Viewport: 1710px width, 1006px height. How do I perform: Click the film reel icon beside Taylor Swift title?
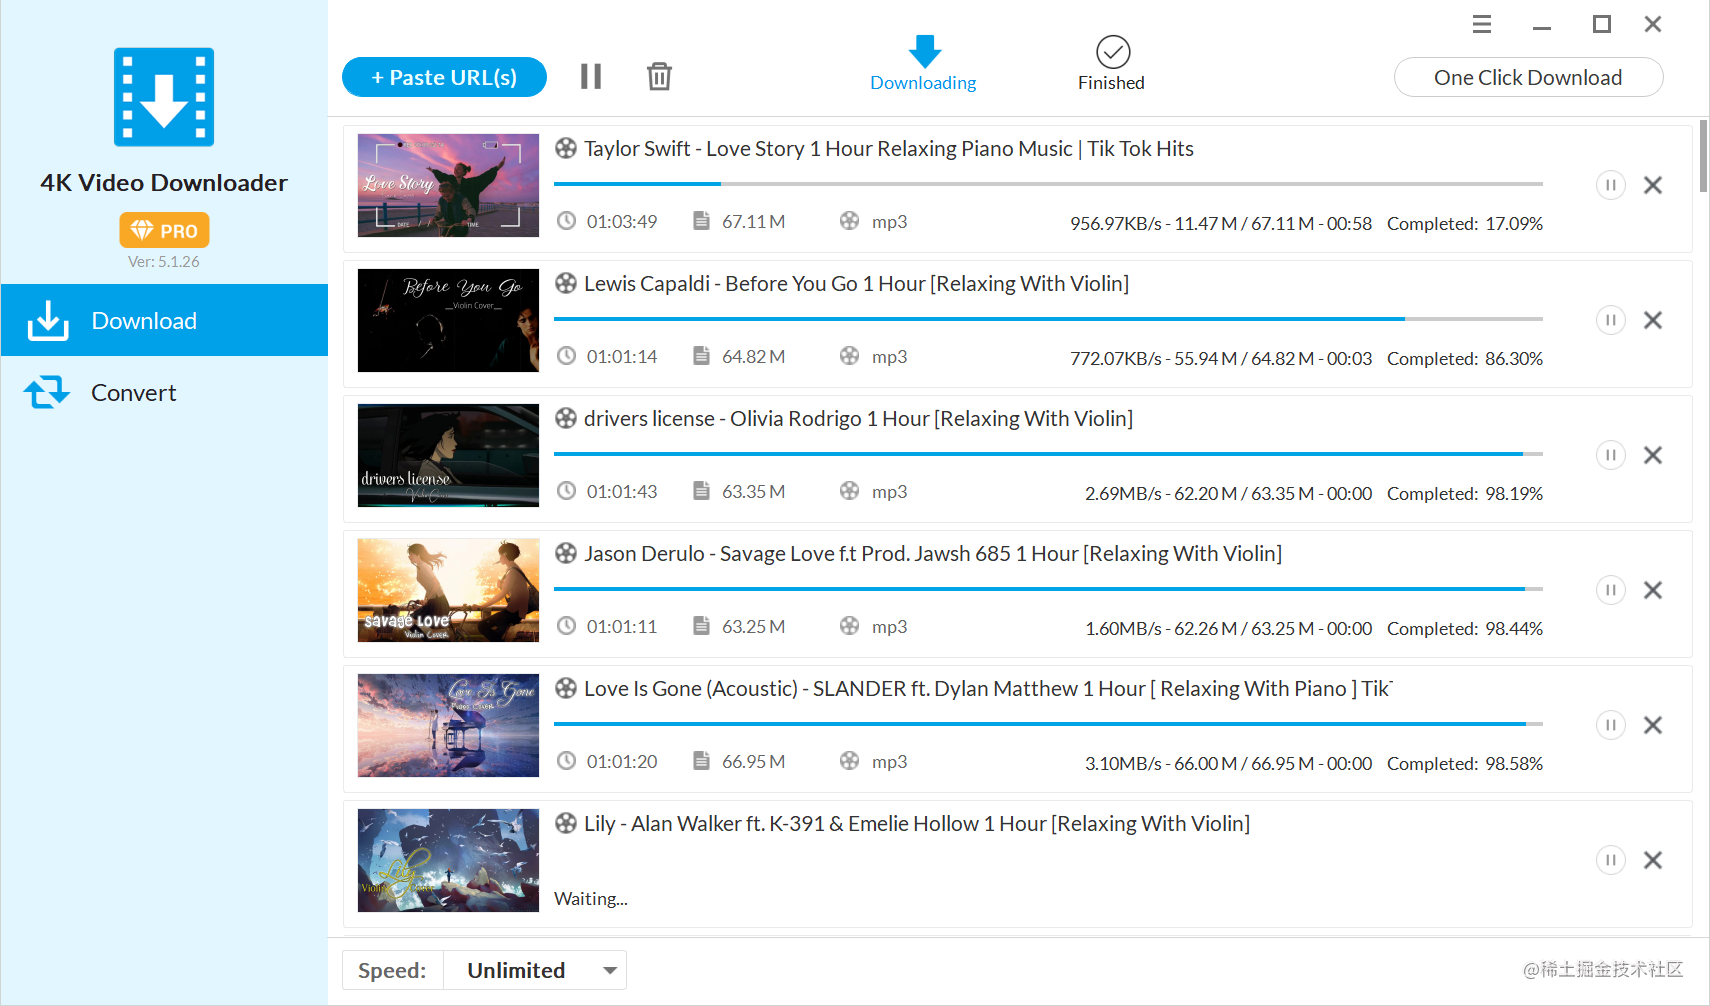566,148
